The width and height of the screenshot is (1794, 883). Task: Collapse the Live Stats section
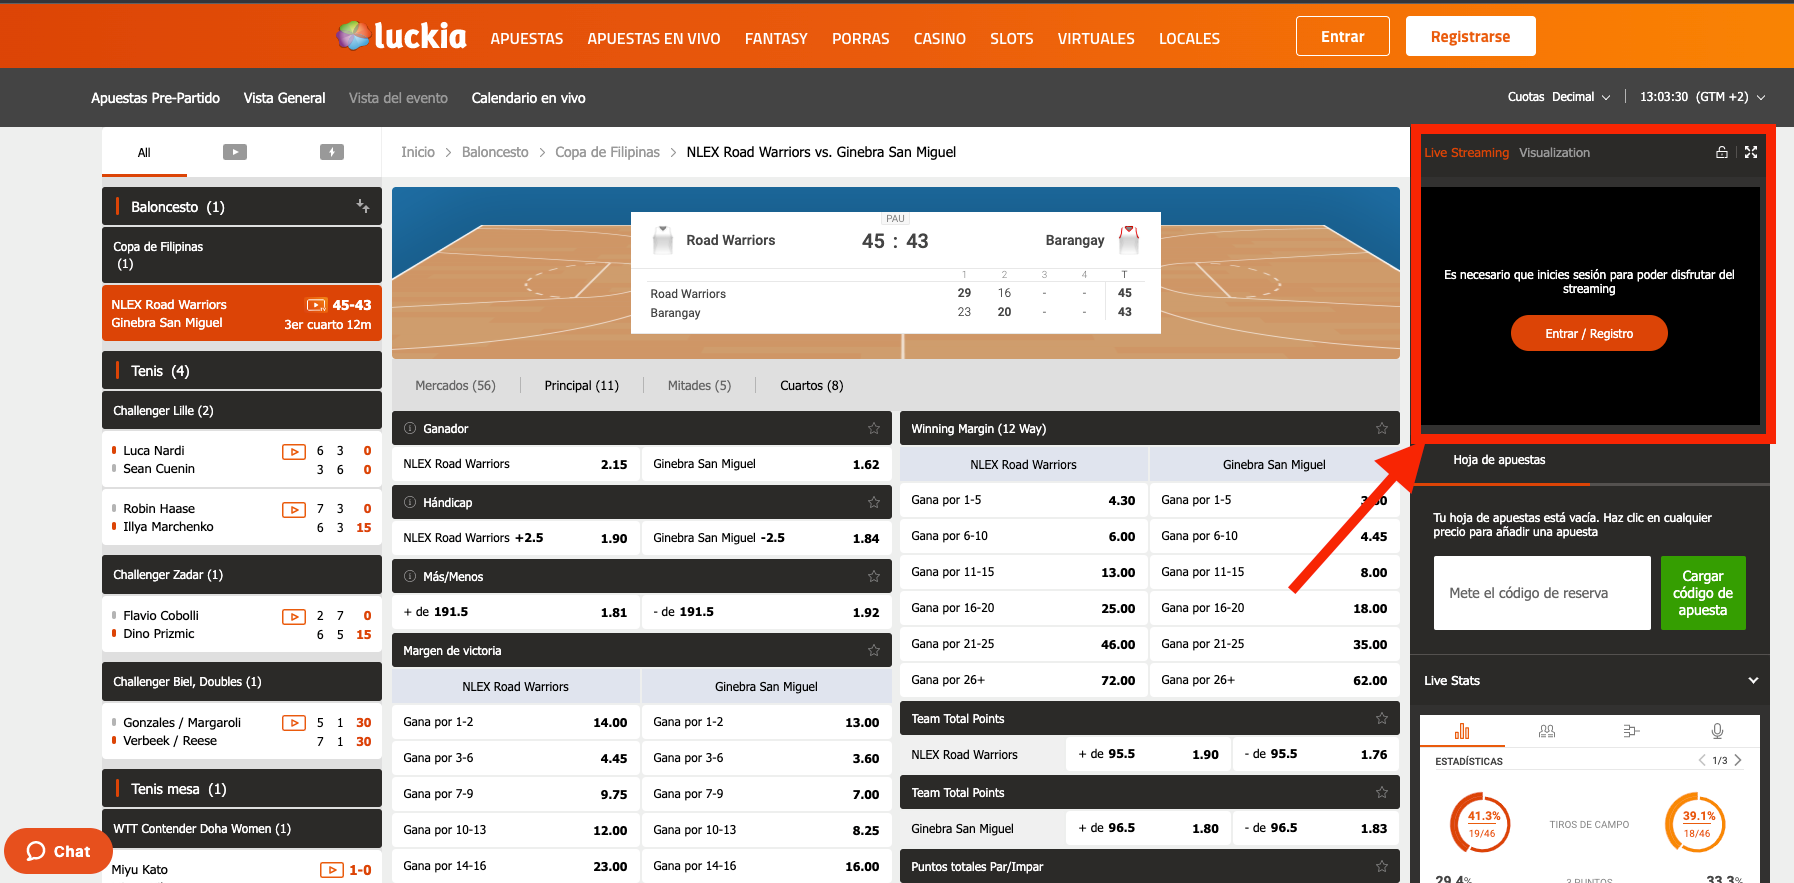pos(1753,680)
